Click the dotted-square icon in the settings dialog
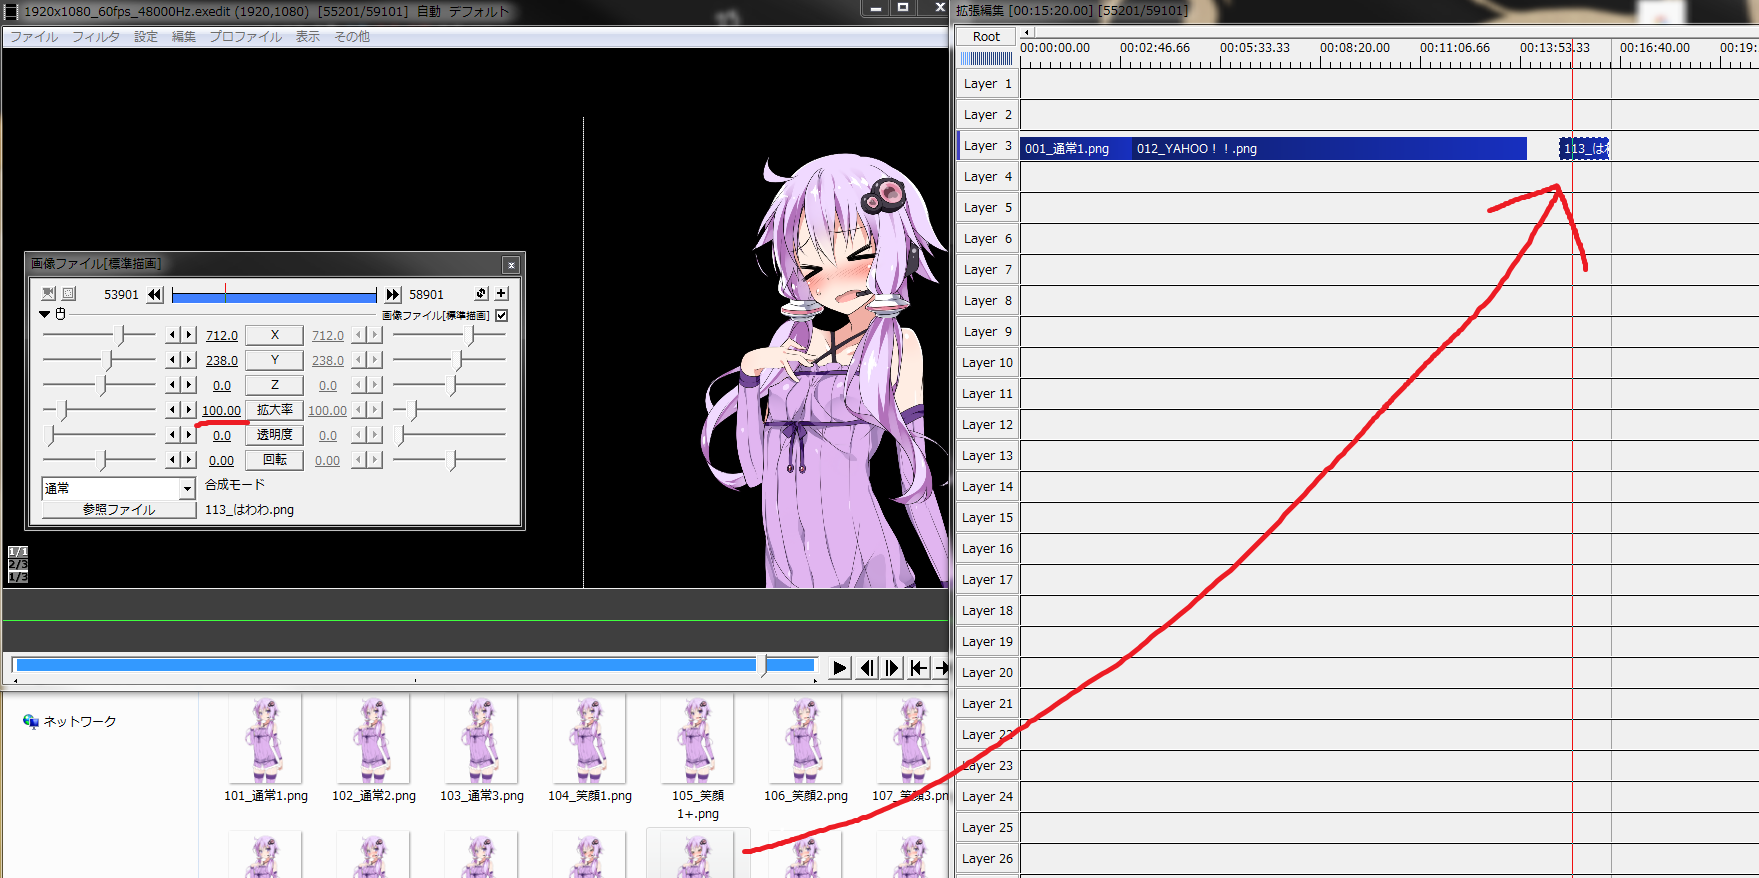Screen dimensions: 1759x878 (x=69, y=293)
